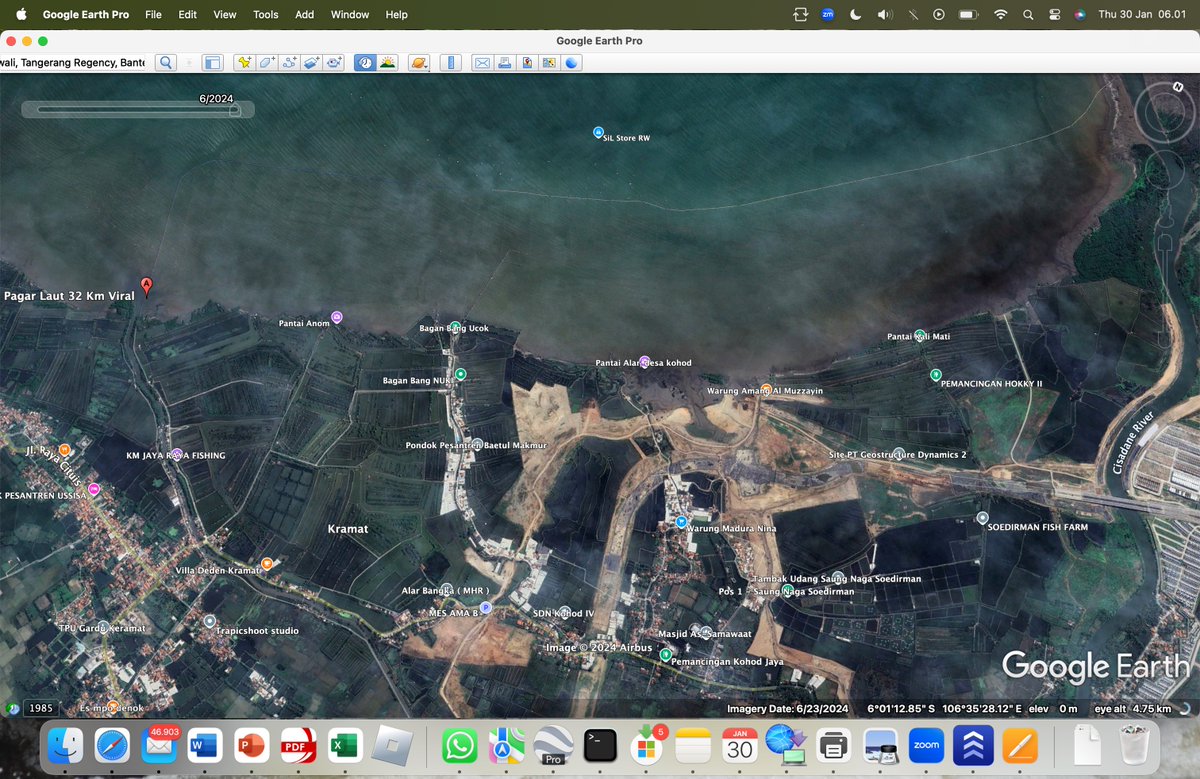Click the Pemancingan Kohod Jaya placemark
Screen dimensions: 1200x779
tap(665, 654)
